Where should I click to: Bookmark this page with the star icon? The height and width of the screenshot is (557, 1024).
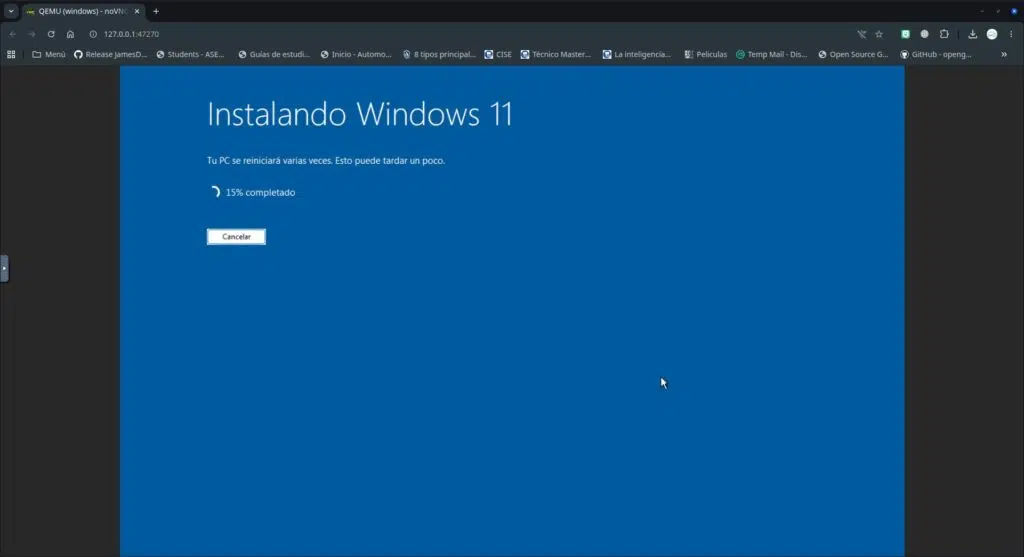[879, 34]
